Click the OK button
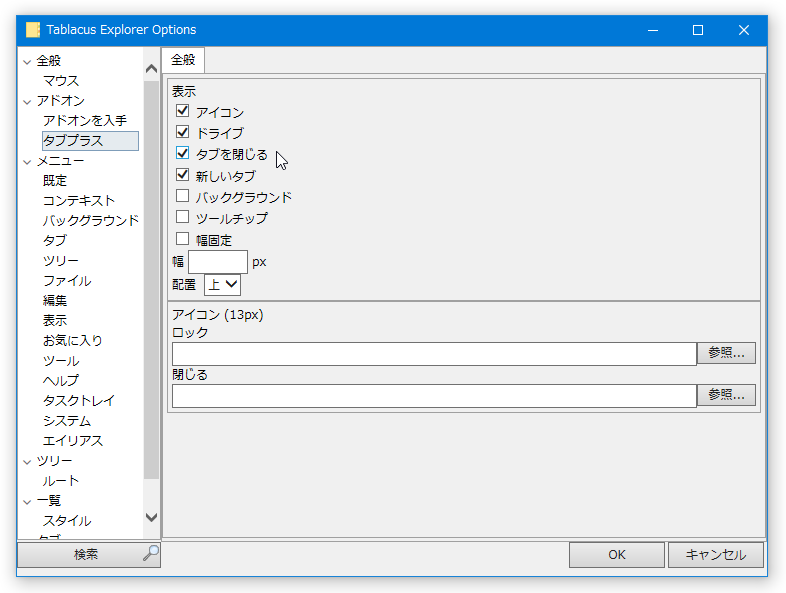The image size is (786, 593). tap(617, 555)
